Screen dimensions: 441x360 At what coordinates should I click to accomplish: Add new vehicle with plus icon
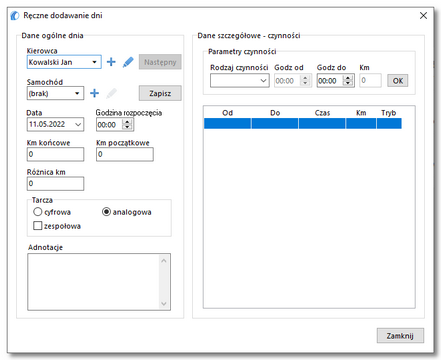pos(95,93)
